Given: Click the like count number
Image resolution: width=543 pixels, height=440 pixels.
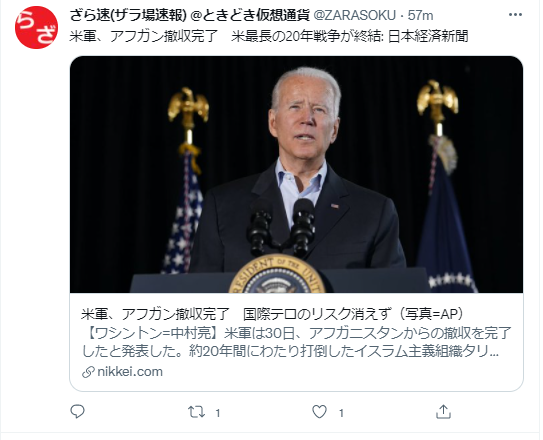Looking at the screenshot, I should point(341,413).
